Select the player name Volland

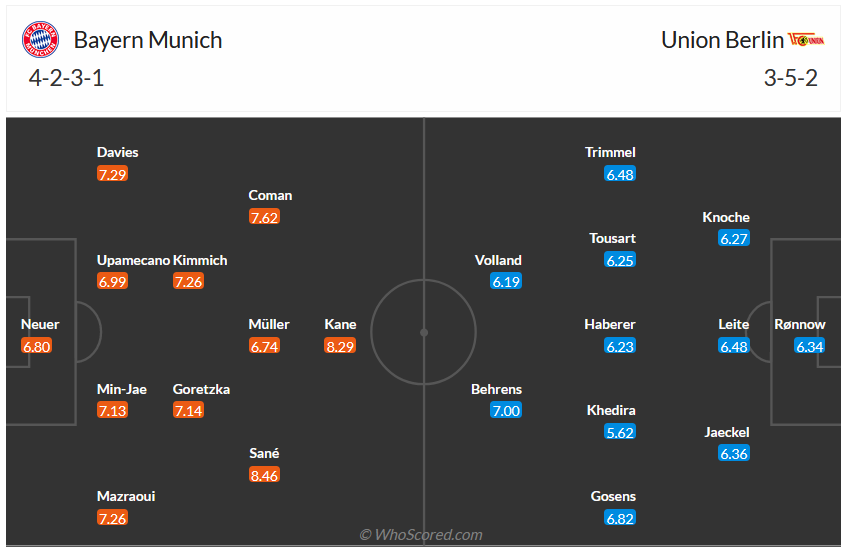(498, 260)
